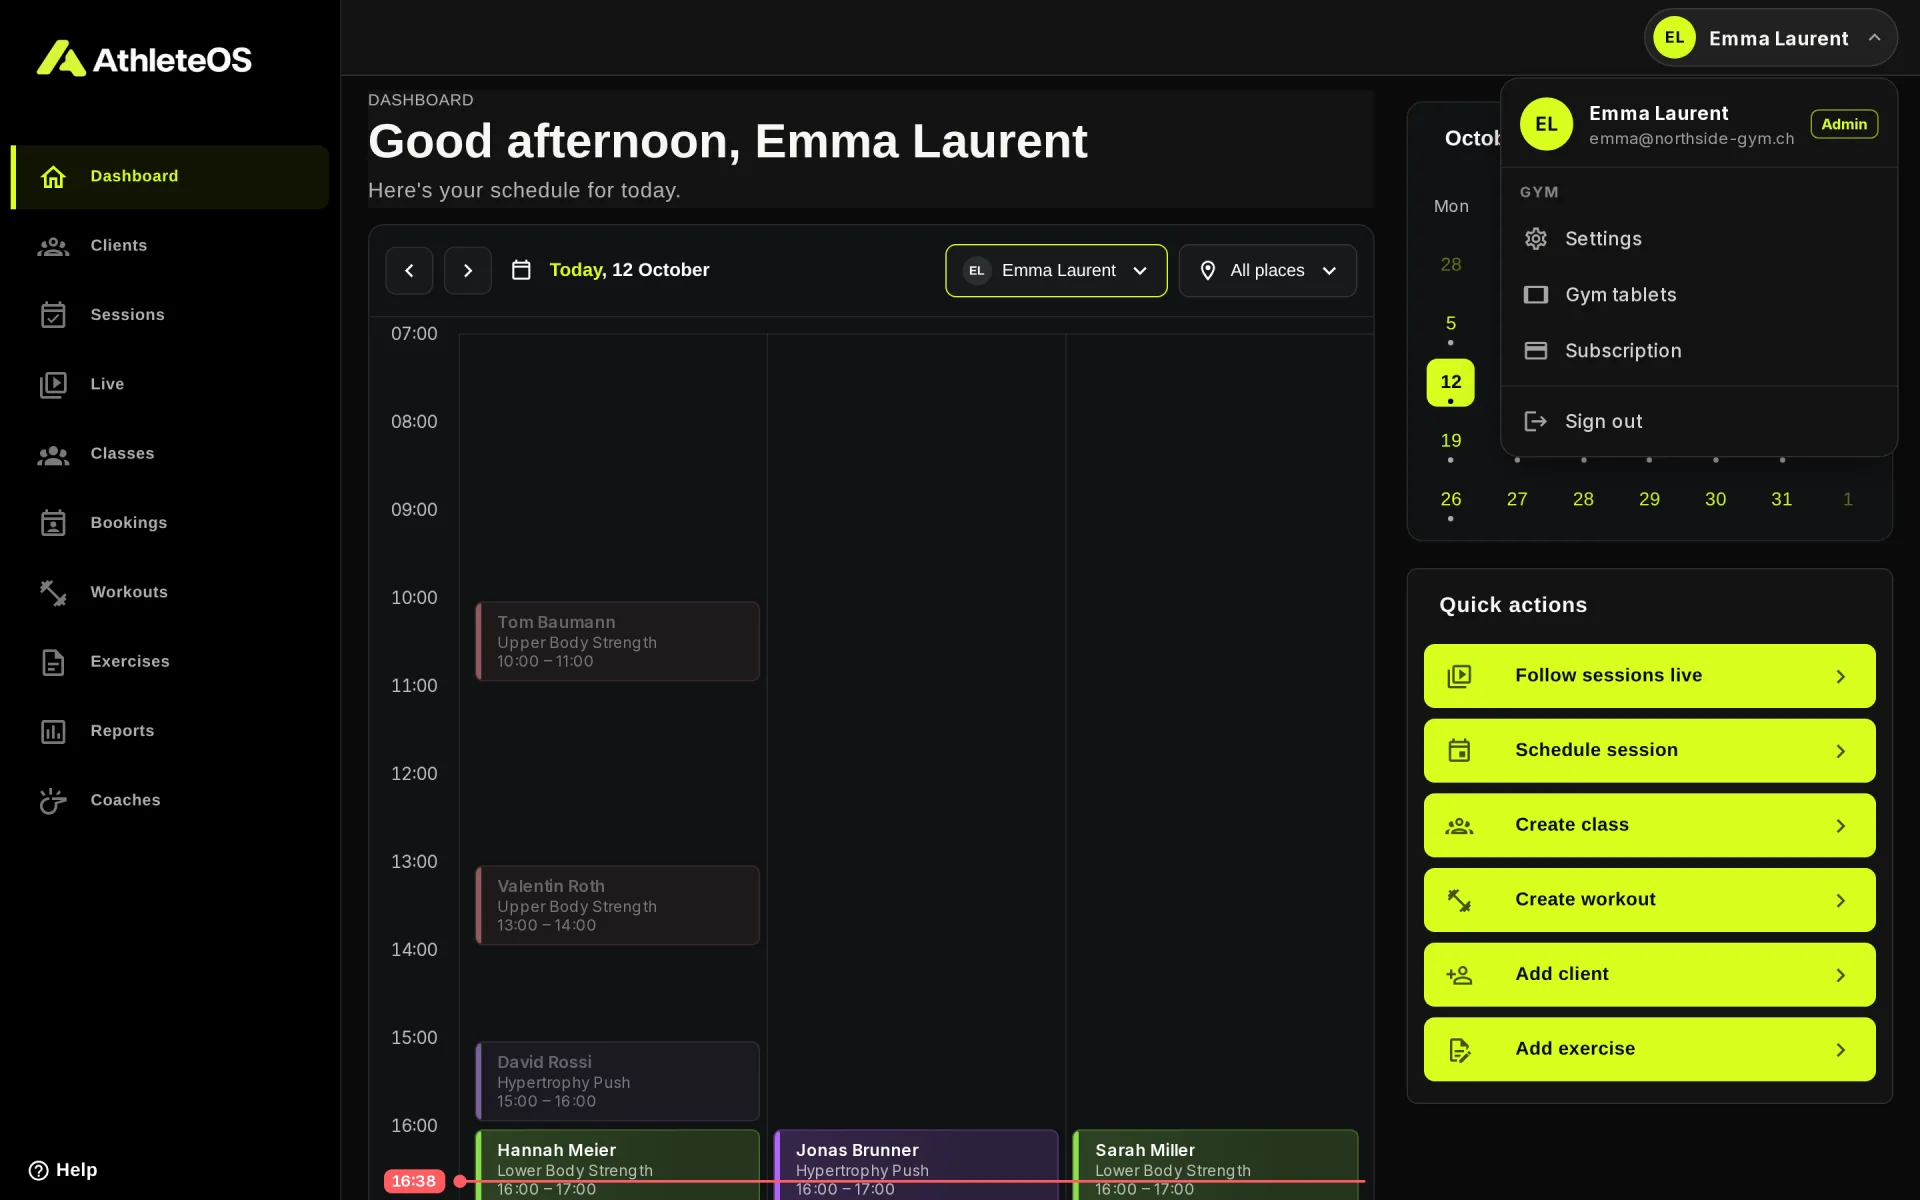Click the Gym tablets tablet icon
Screen dimensions: 1920x1200
1535,295
